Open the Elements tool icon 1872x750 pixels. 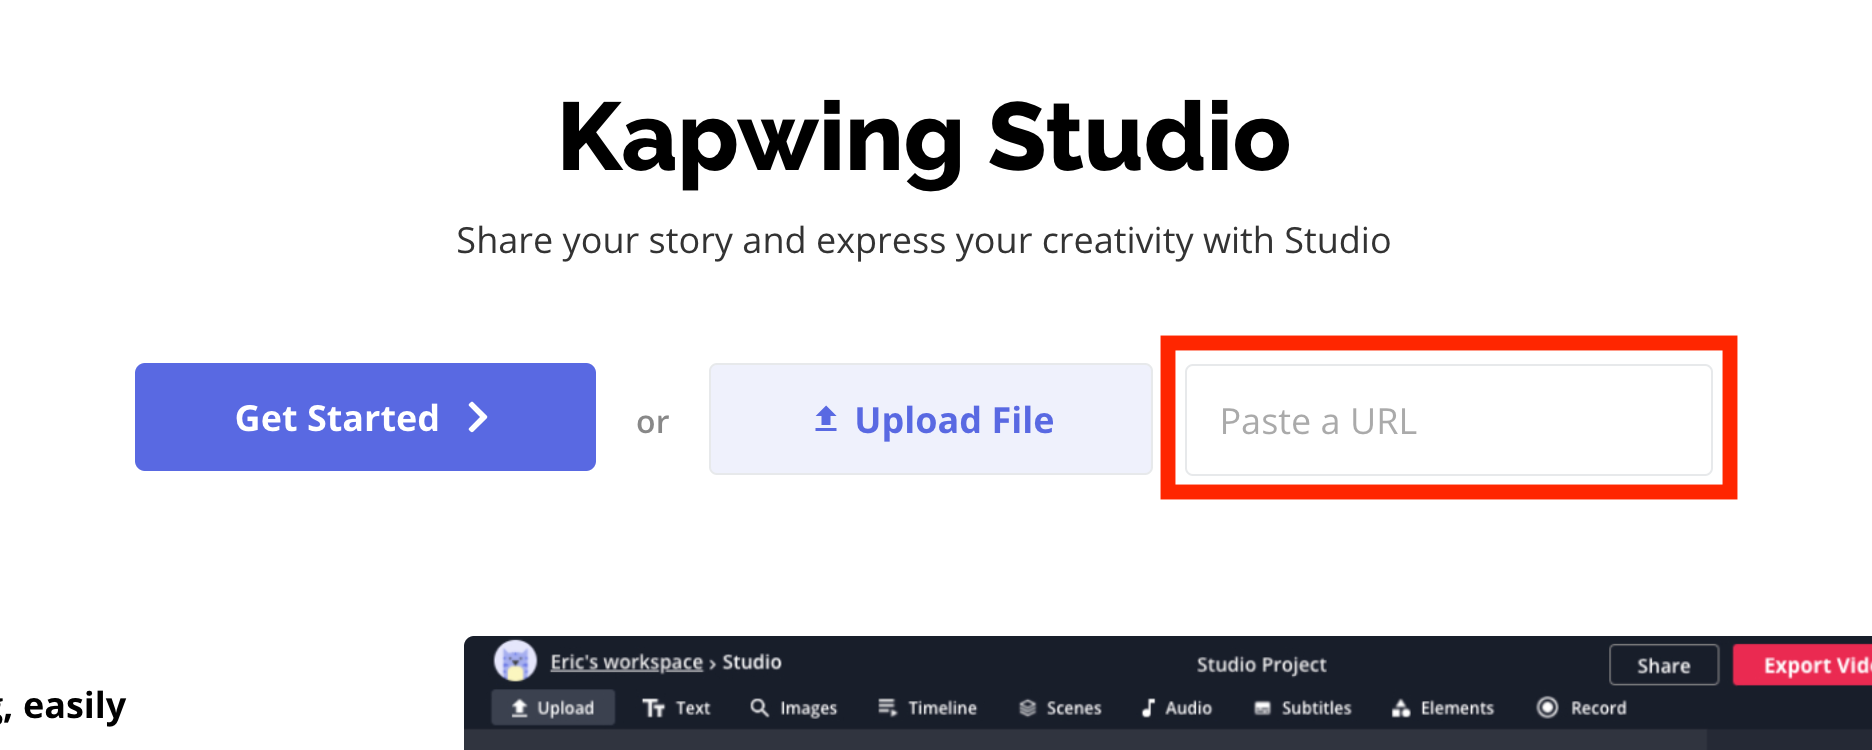[1401, 708]
